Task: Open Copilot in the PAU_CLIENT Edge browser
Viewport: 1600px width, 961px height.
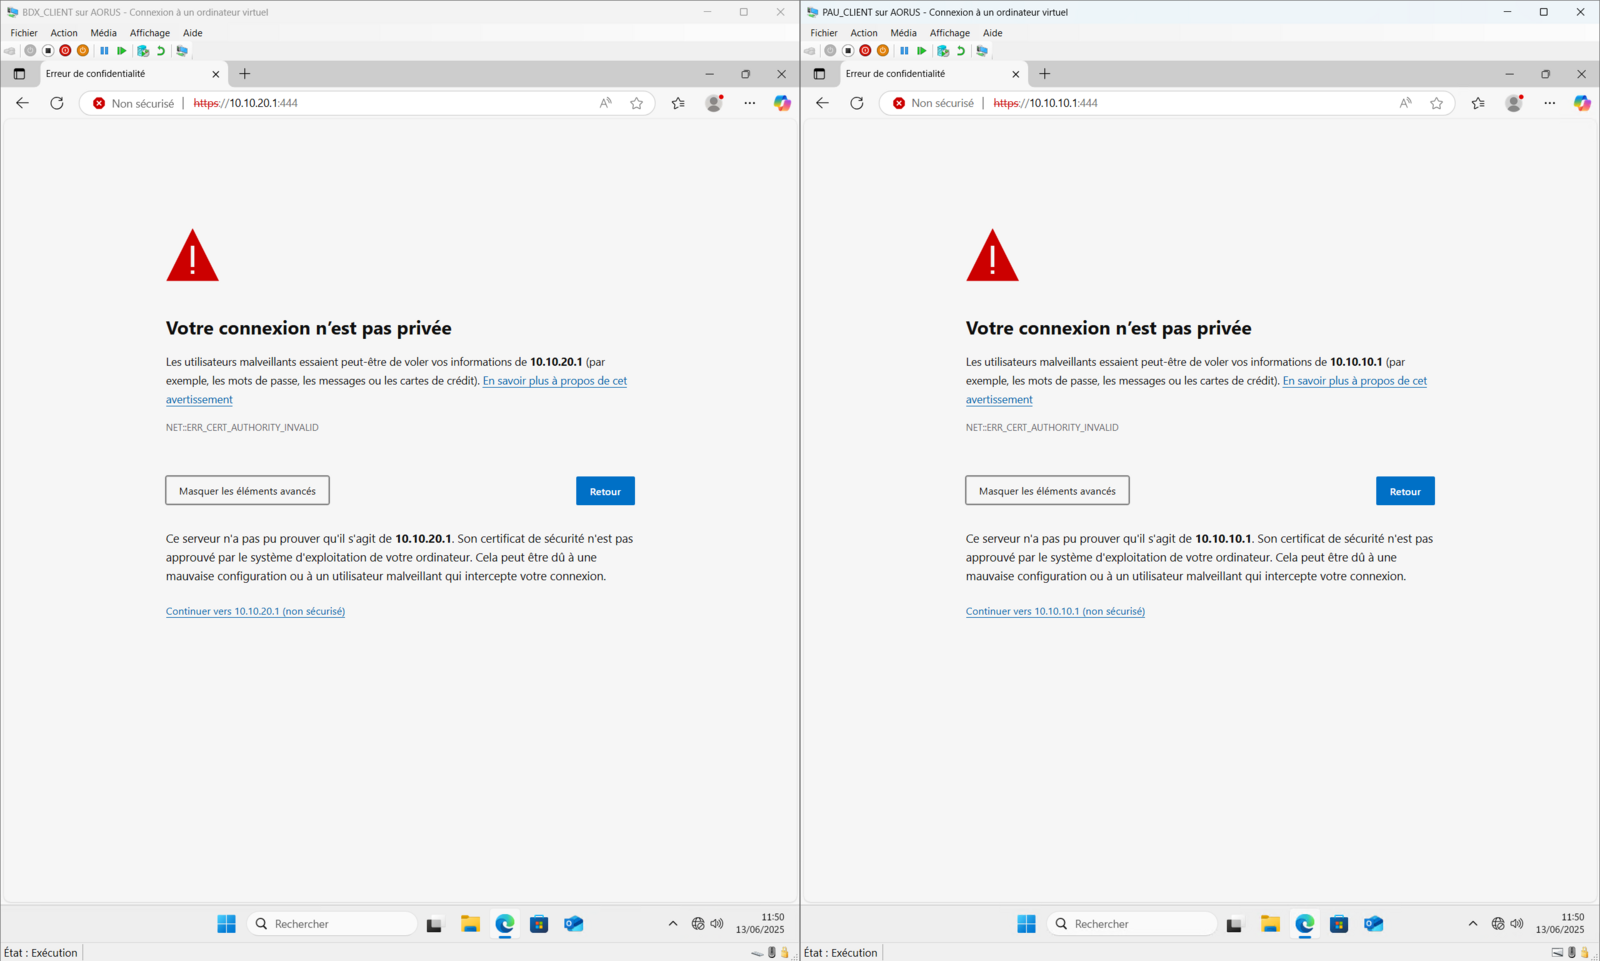Action: (1581, 103)
